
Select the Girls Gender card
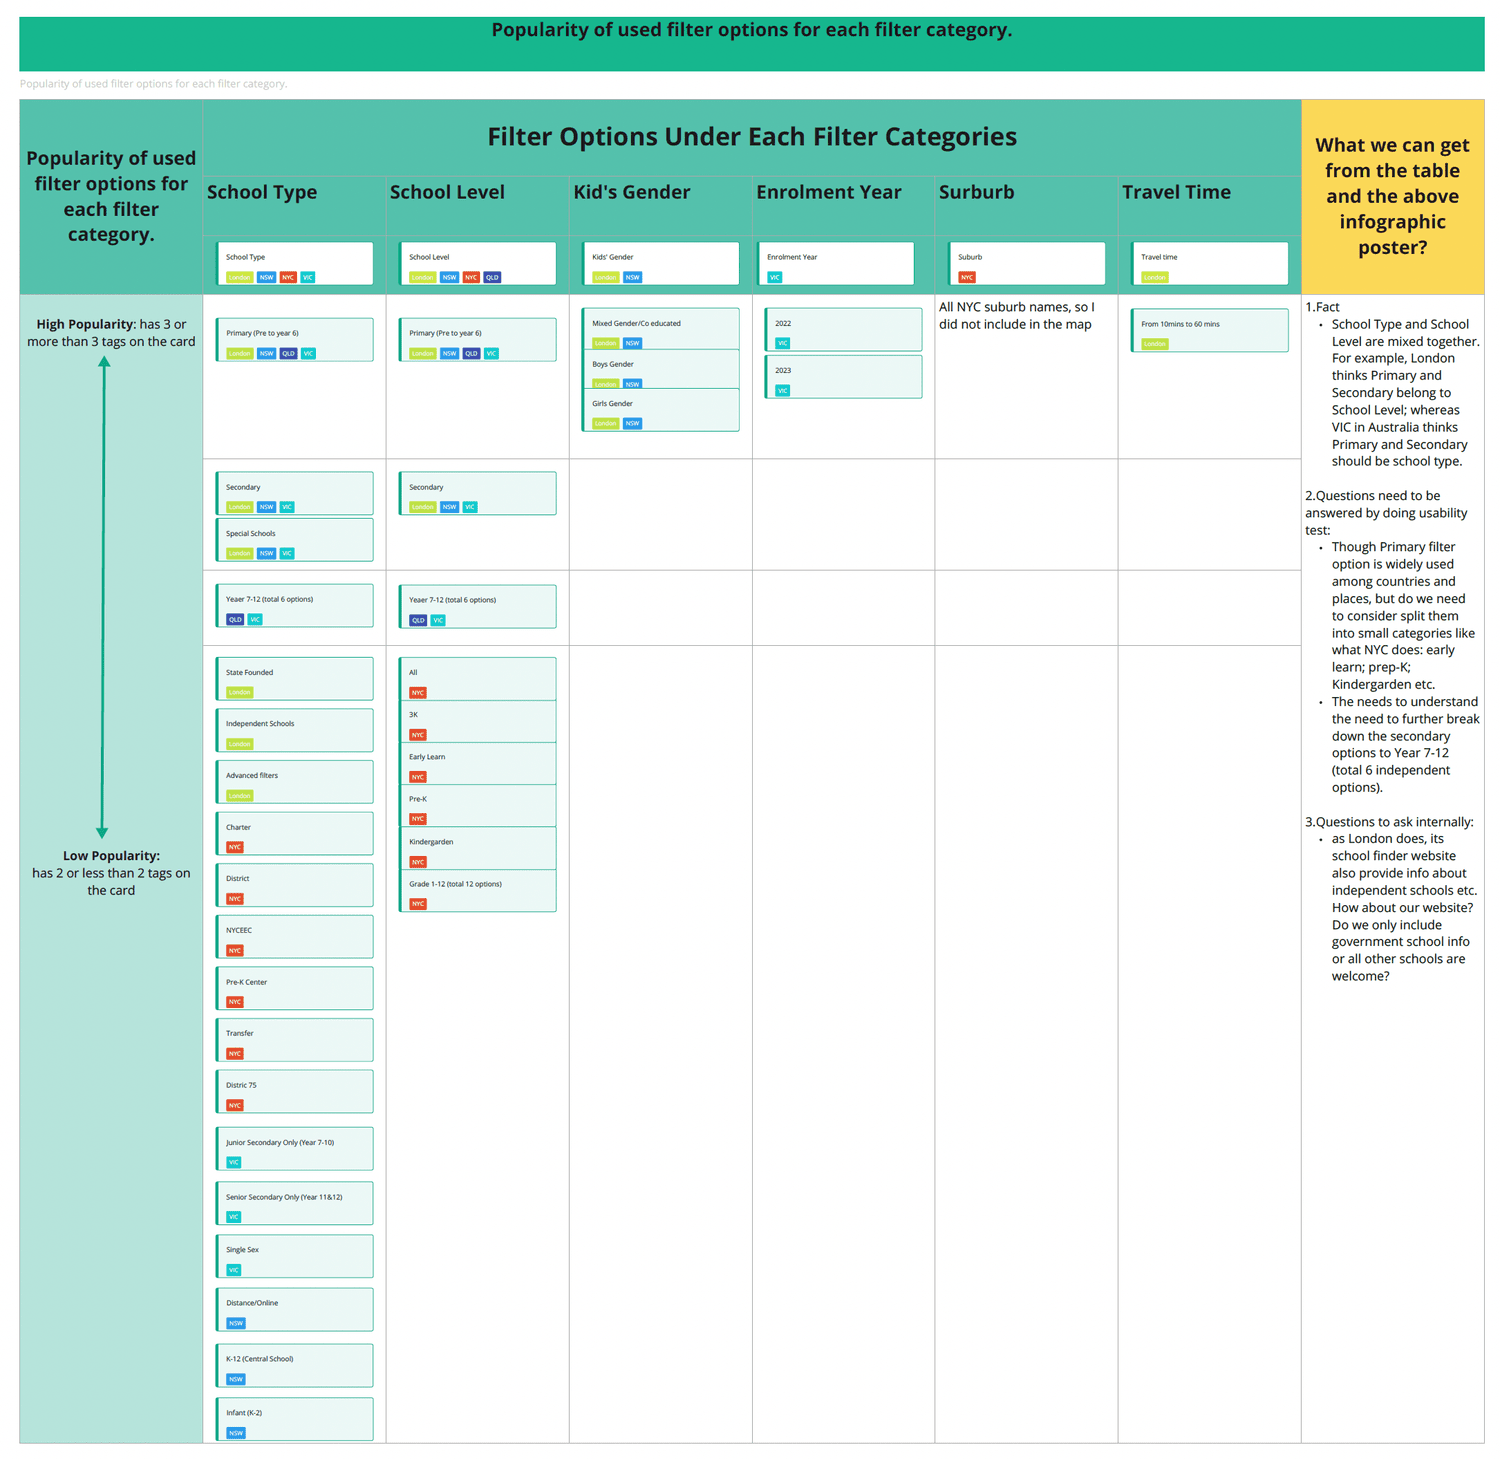tap(661, 410)
